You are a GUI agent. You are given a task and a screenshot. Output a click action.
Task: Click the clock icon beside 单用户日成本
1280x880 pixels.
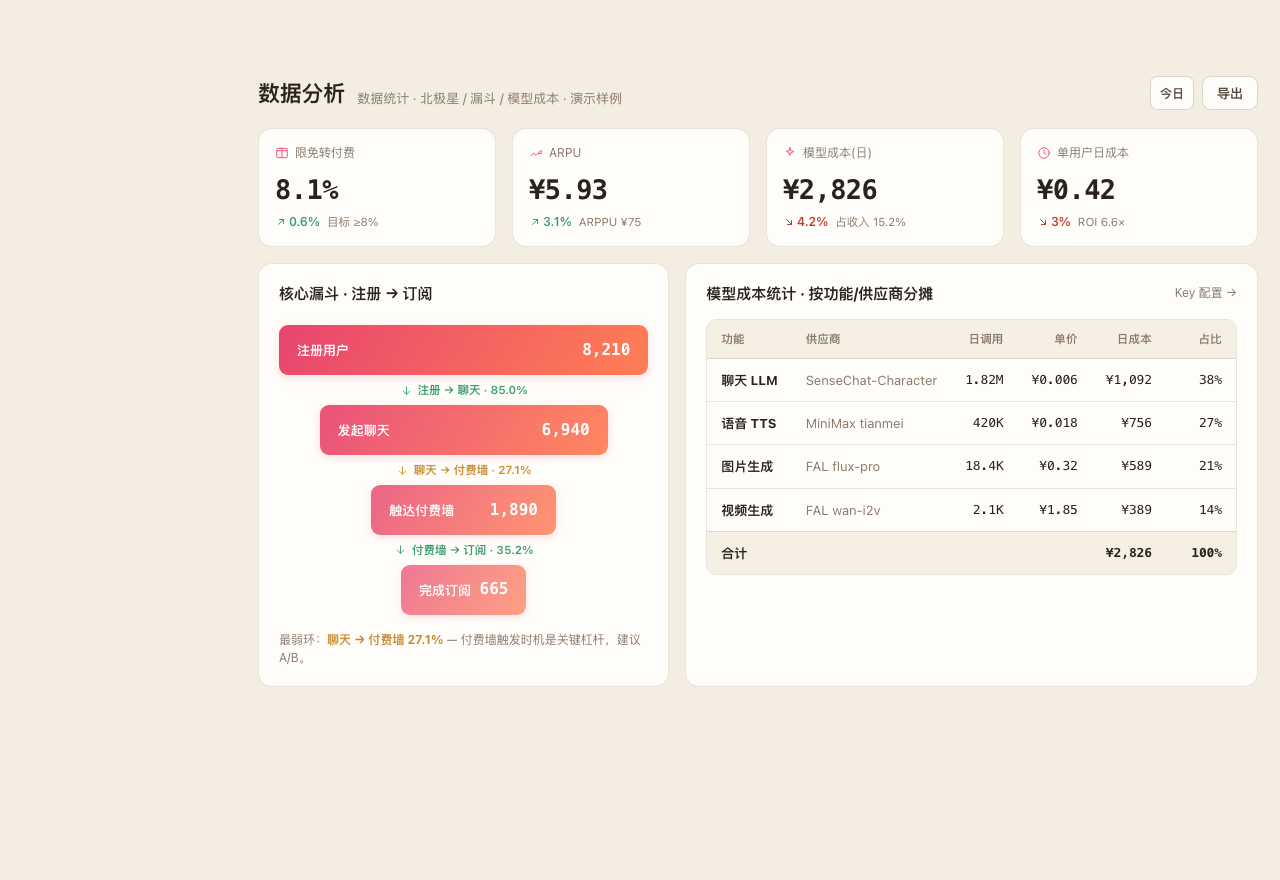1044,153
